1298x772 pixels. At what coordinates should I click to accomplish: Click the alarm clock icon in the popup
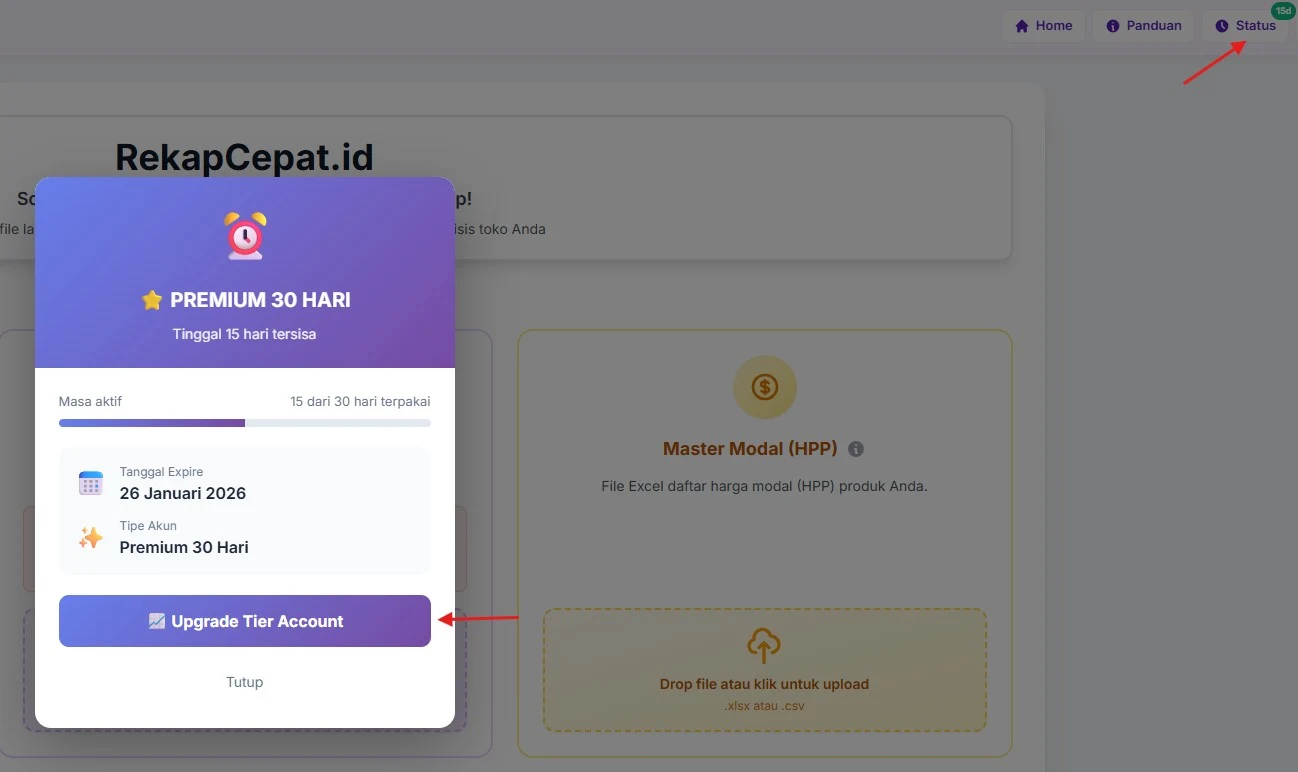(x=245, y=236)
